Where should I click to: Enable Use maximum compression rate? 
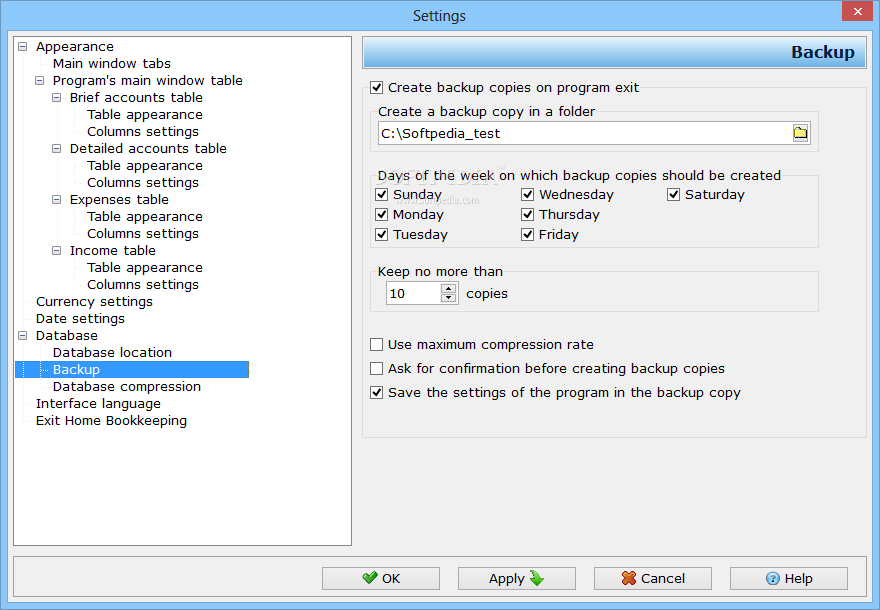(x=377, y=345)
